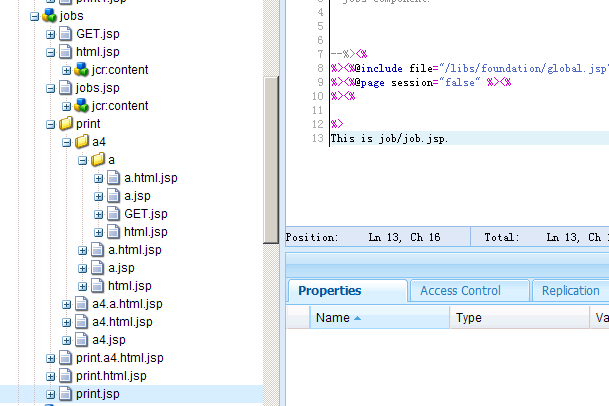Expand GET.jsp under jobs
609x406 pixels.
click(50, 34)
